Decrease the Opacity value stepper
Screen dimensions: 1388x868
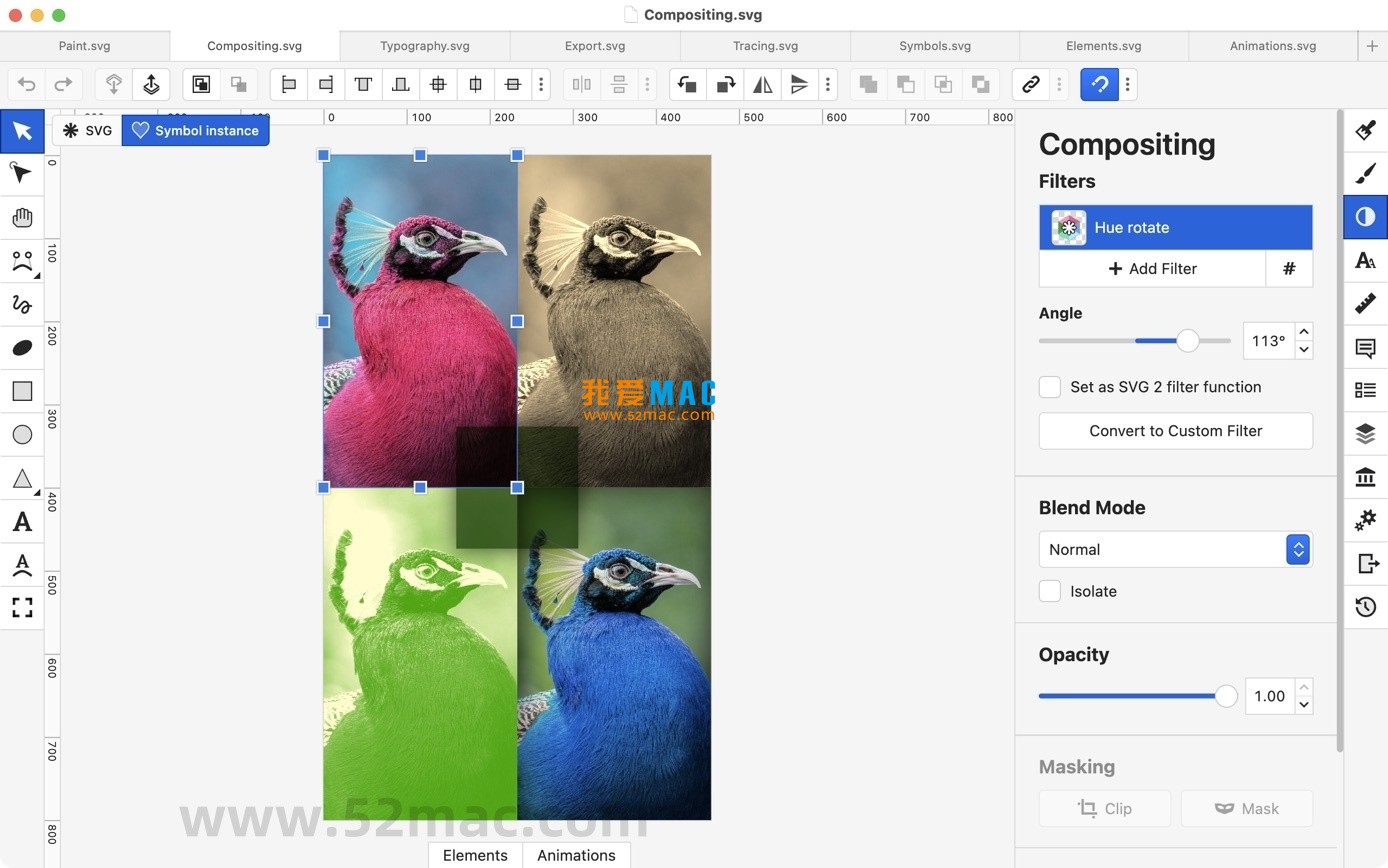(x=1303, y=705)
